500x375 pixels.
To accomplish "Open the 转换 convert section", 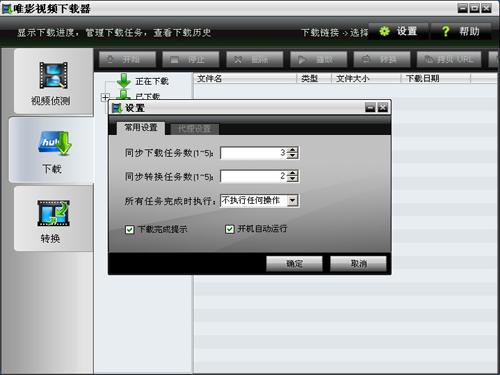I will tap(53, 219).
